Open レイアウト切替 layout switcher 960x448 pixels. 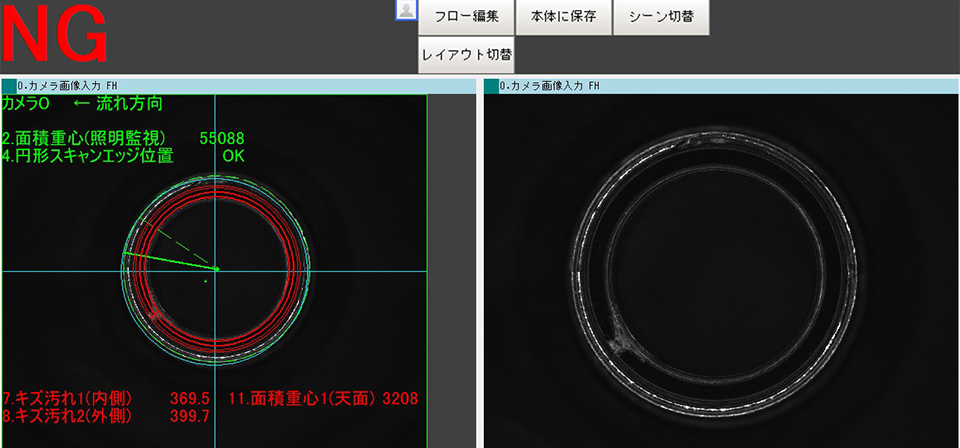pos(466,55)
